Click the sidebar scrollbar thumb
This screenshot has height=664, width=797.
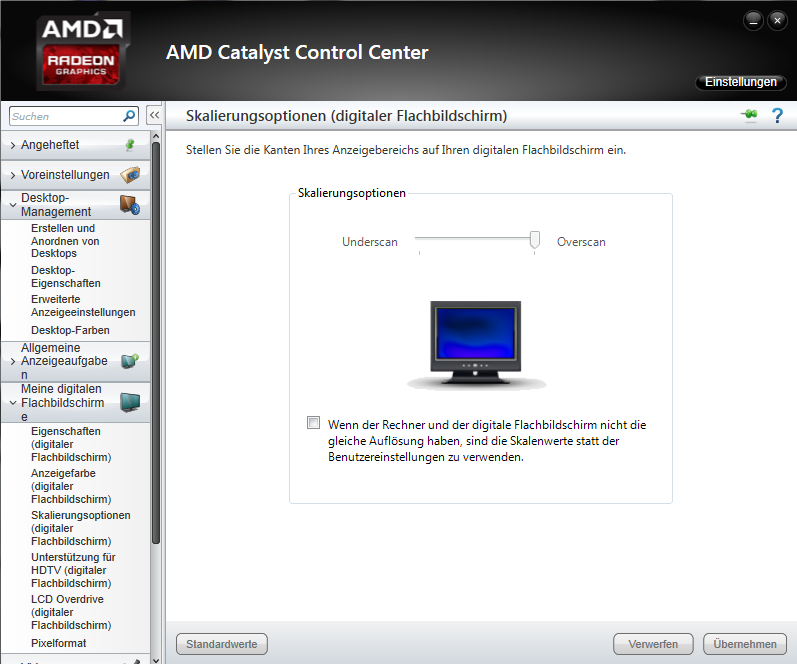tap(156, 343)
